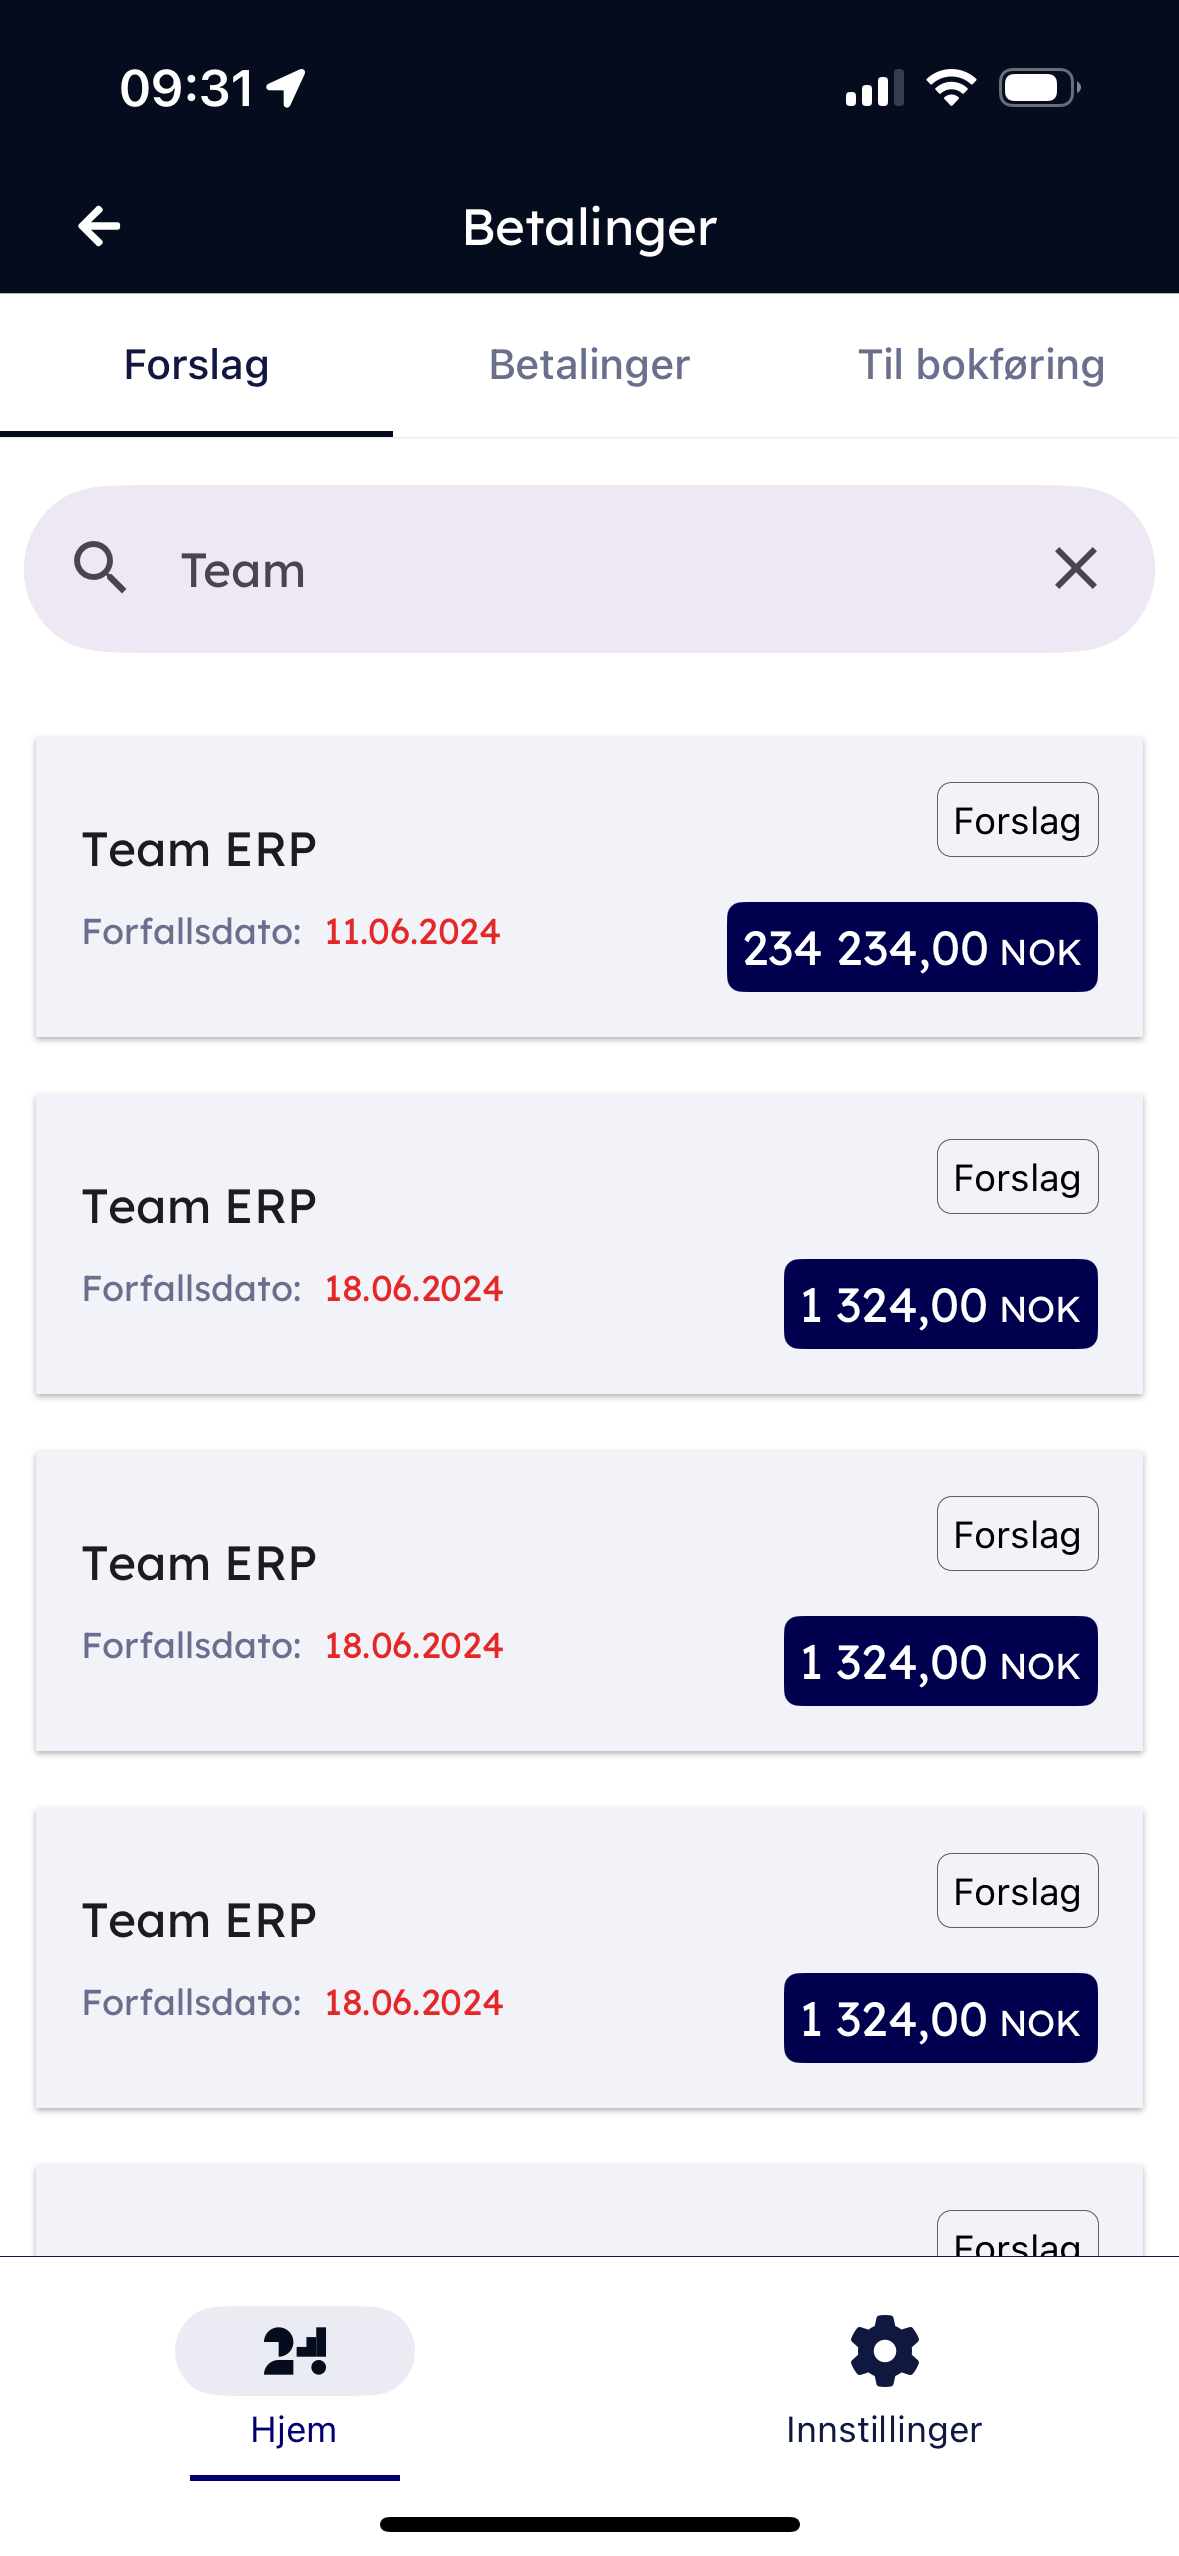Tap Forslag badge on first Team ERP card
The height and width of the screenshot is (2556, 1179).
pos(1017,820)
